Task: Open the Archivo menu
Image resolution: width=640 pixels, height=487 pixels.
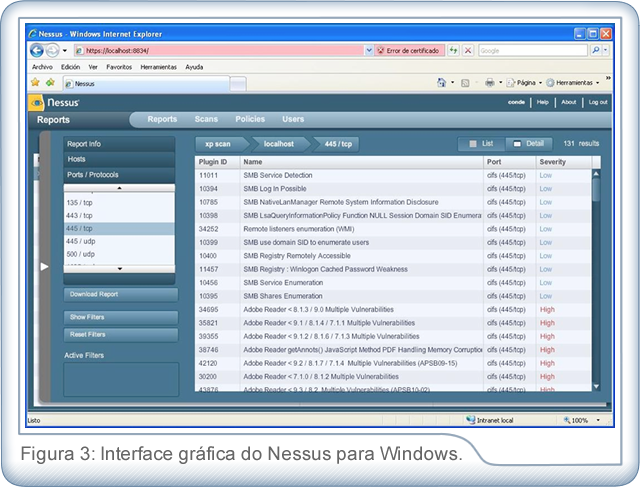Action: (42, 67)
